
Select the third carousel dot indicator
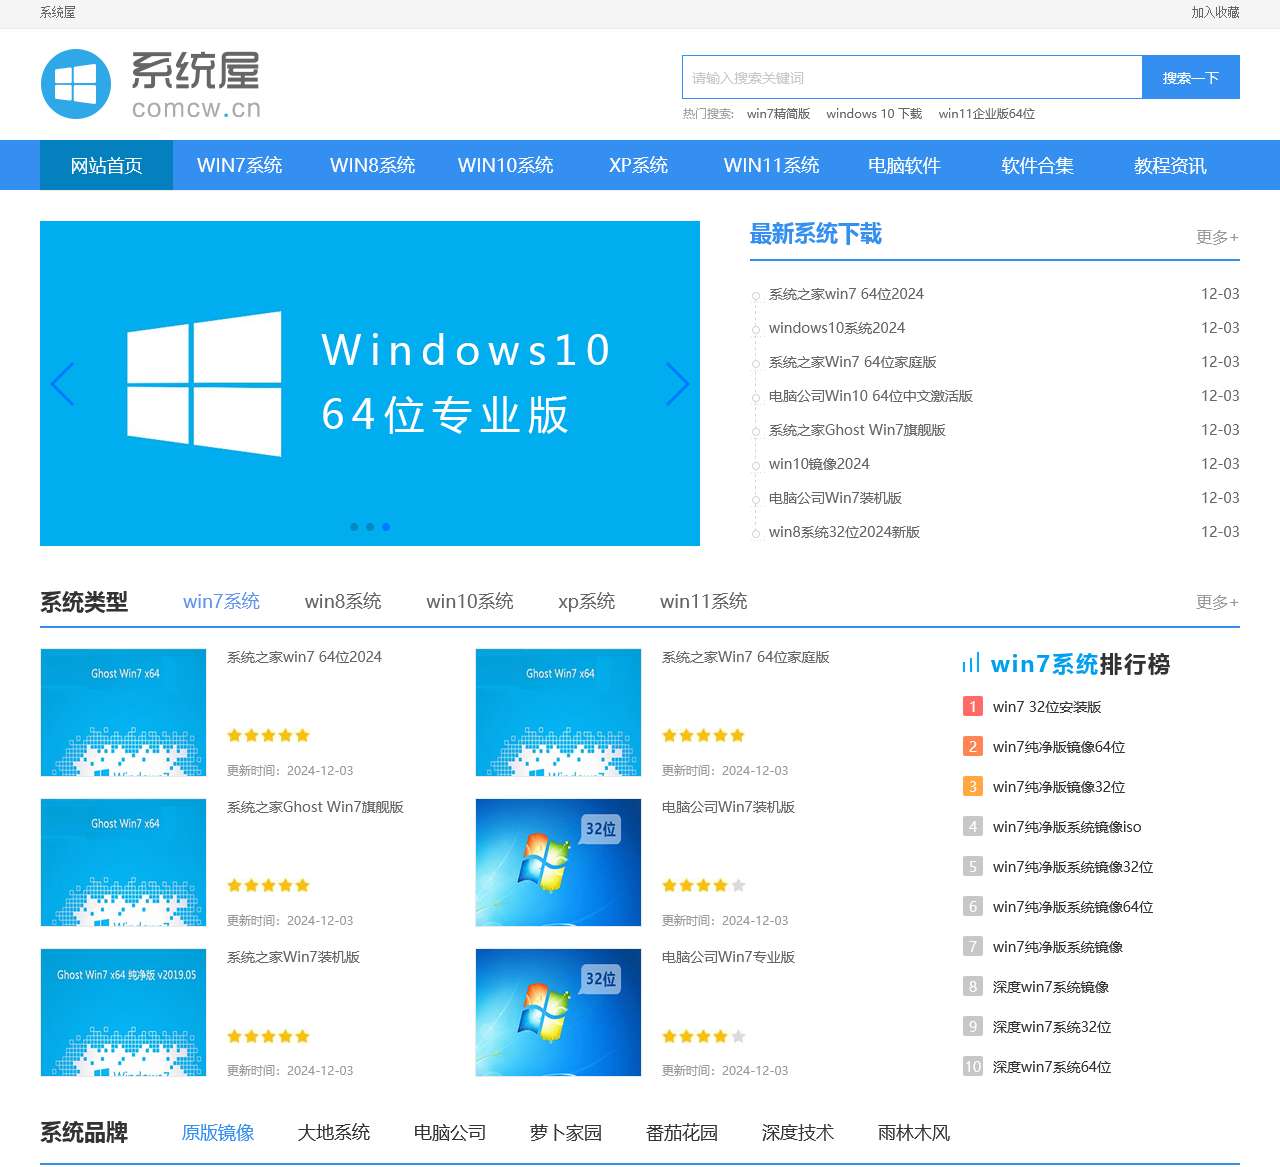tap(386, 527)
